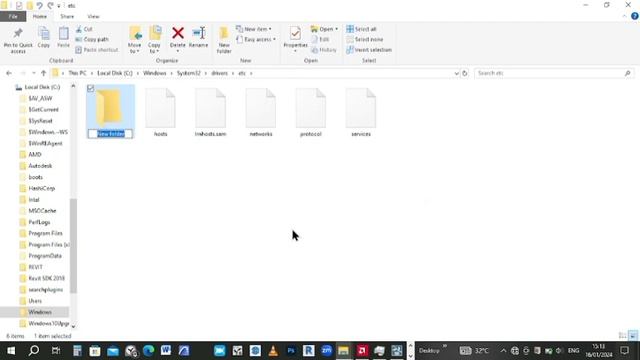Click the Task View taskbar icon

[x=56, y=351]
